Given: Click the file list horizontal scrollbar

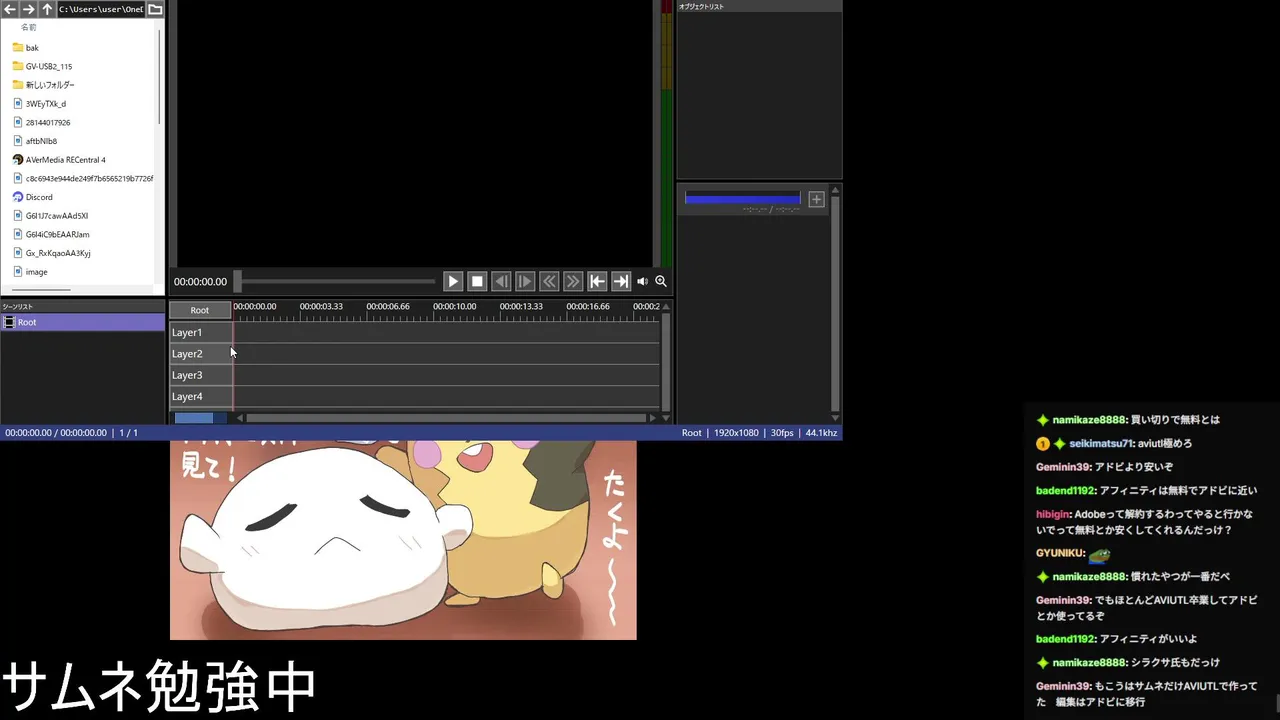Looking at the screenshot, I should (41, 290).
